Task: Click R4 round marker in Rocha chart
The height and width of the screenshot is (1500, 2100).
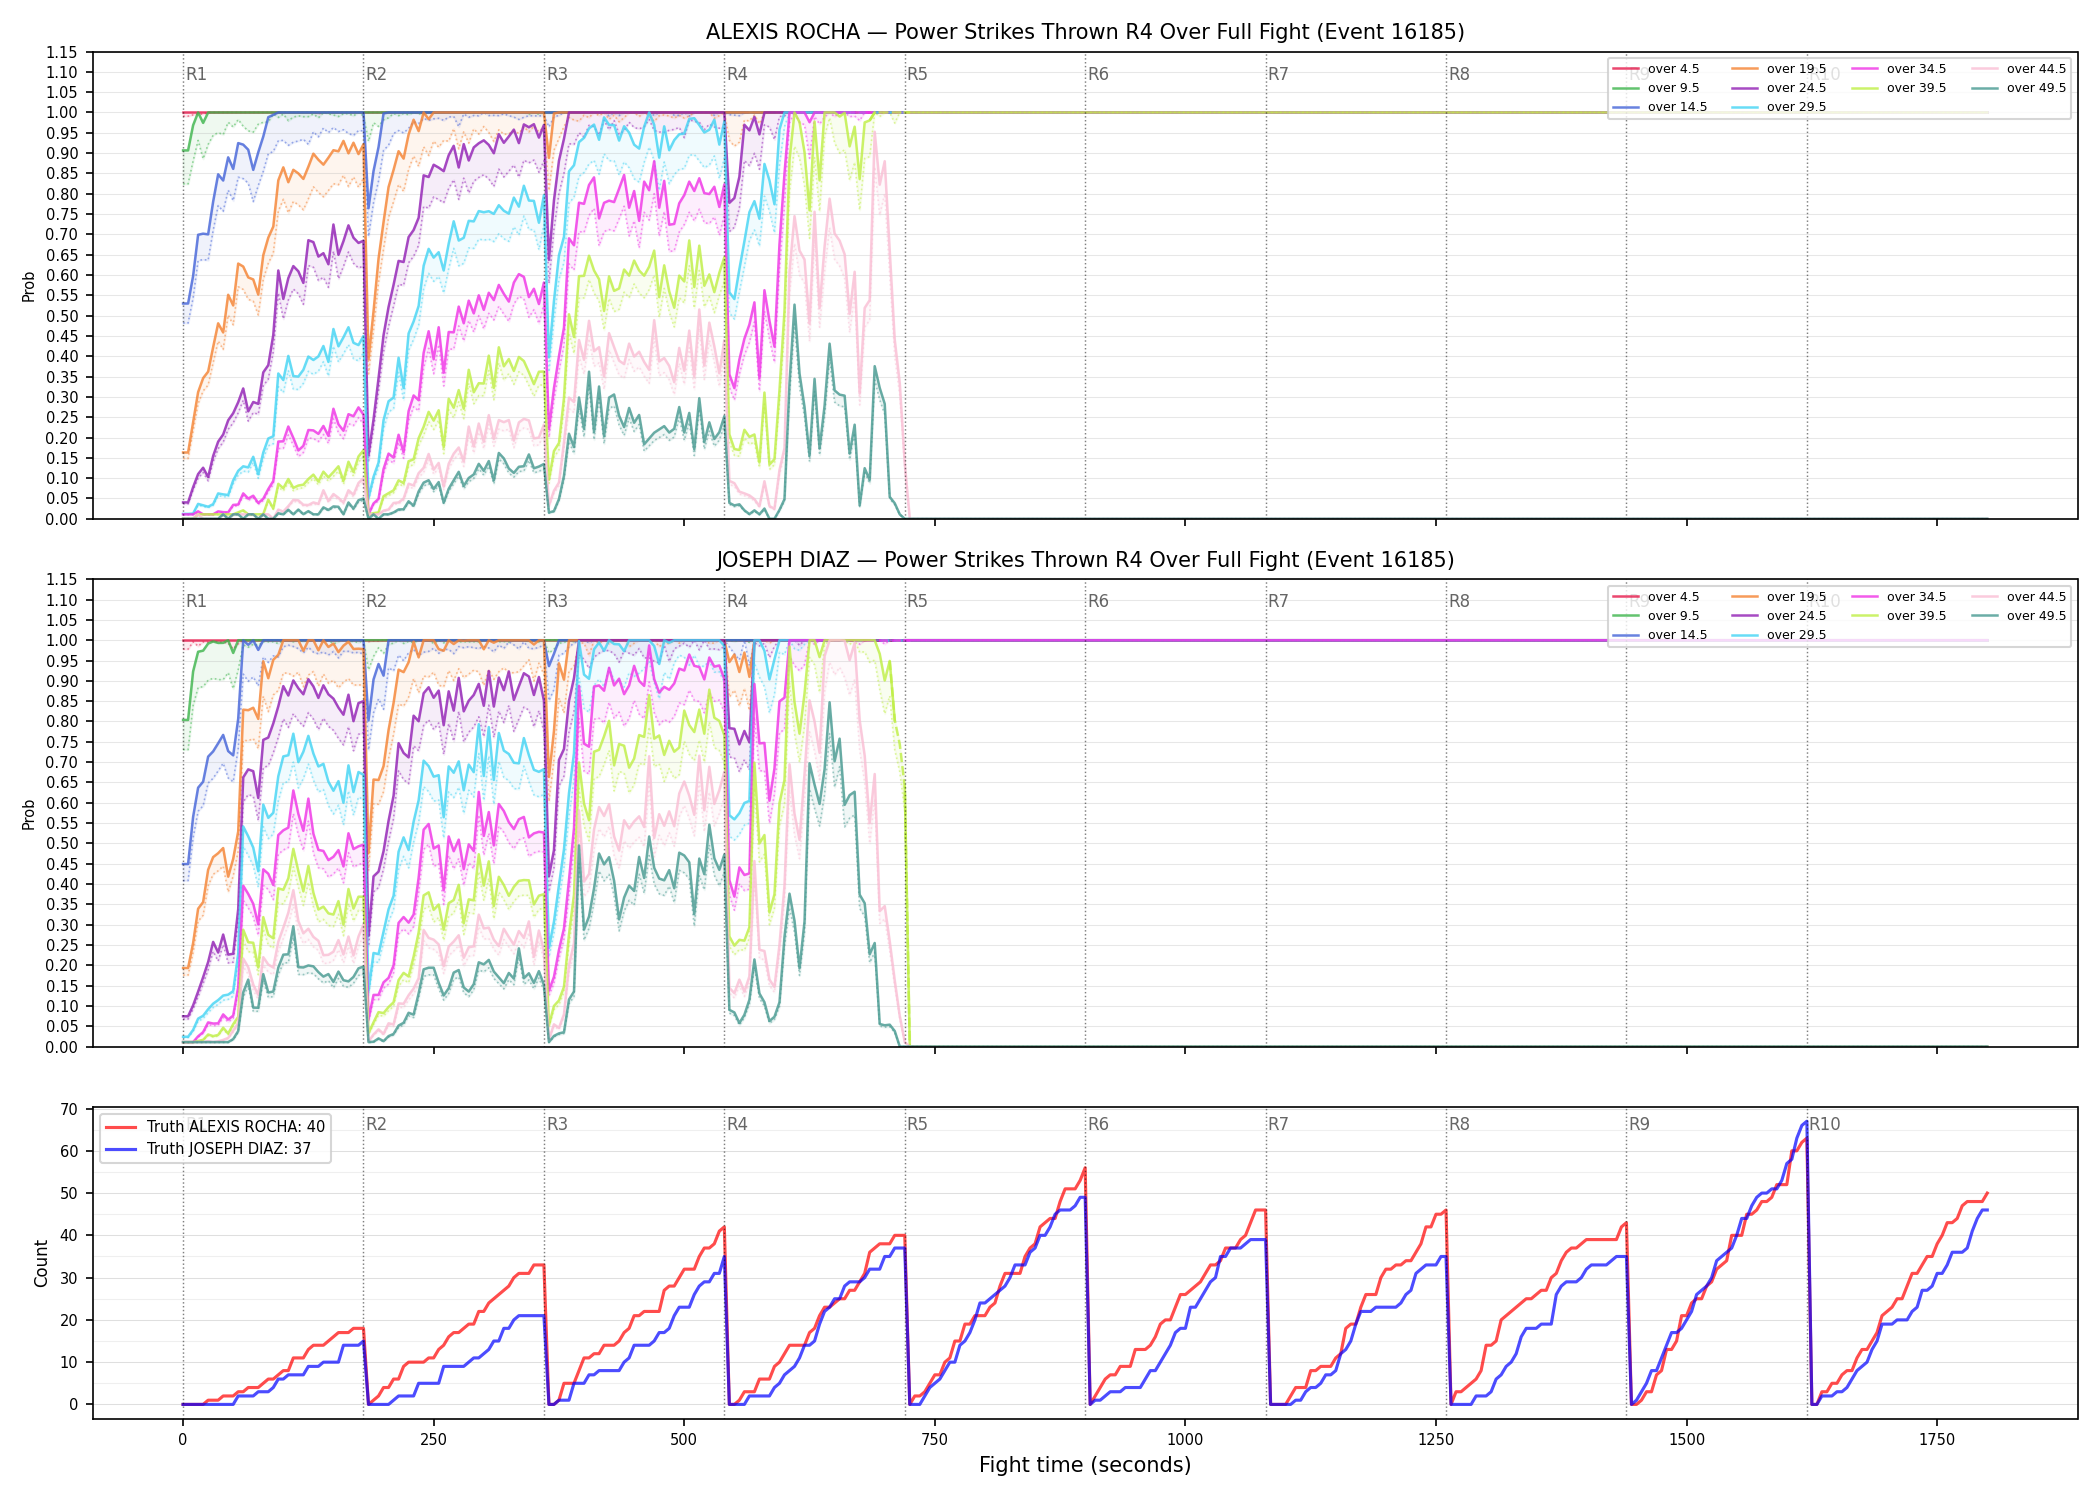Action: [x=737, y=74]
